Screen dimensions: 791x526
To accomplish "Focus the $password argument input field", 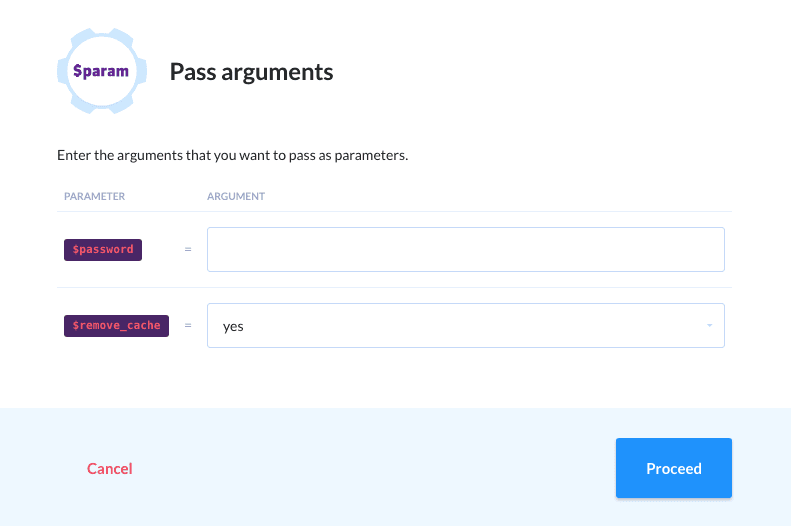I will [465, 249].
